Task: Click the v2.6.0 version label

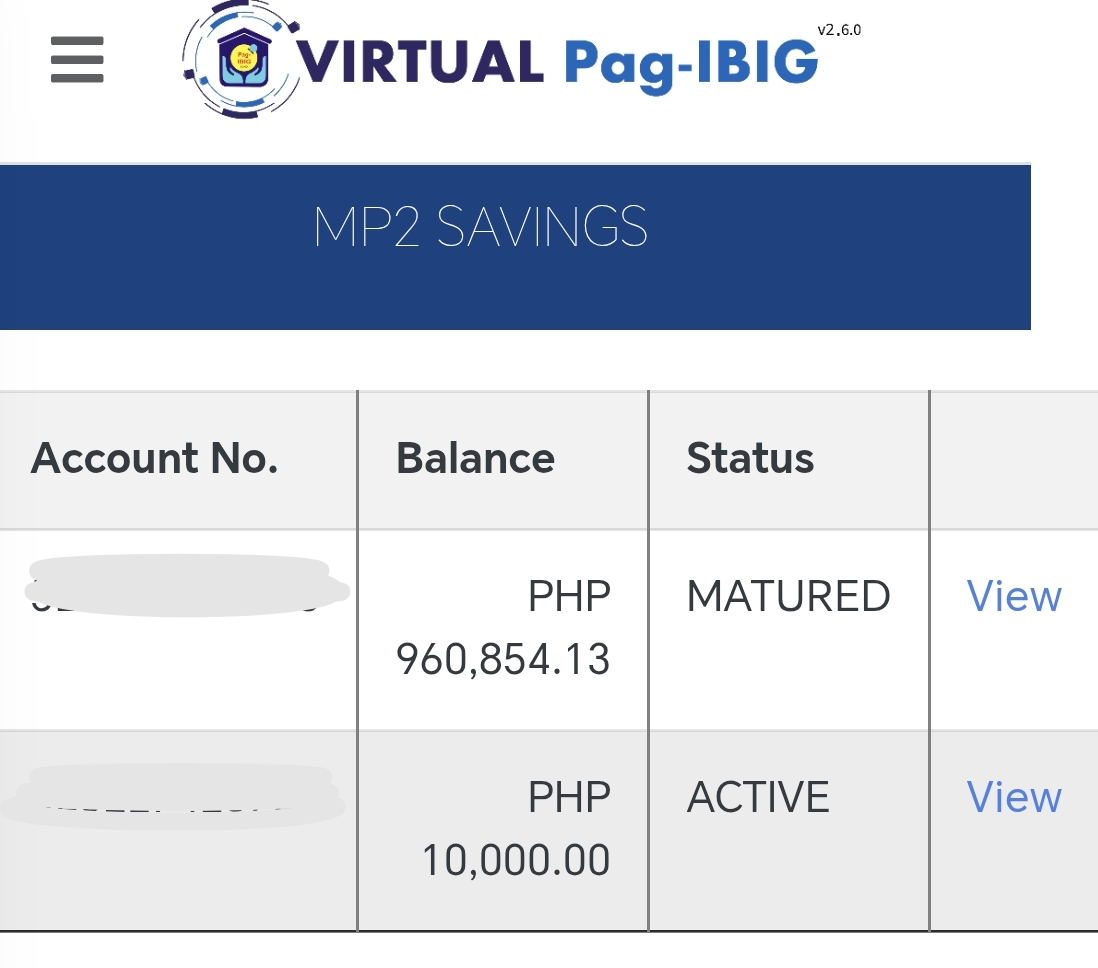Action: point(838,30)
